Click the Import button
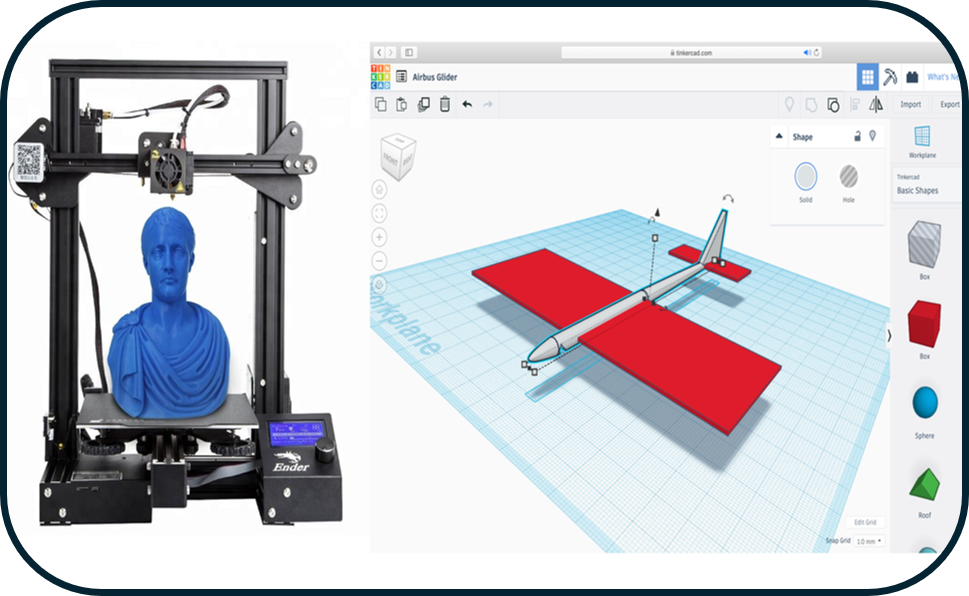Viewport: 969px width, 596px height. point(910,104)
